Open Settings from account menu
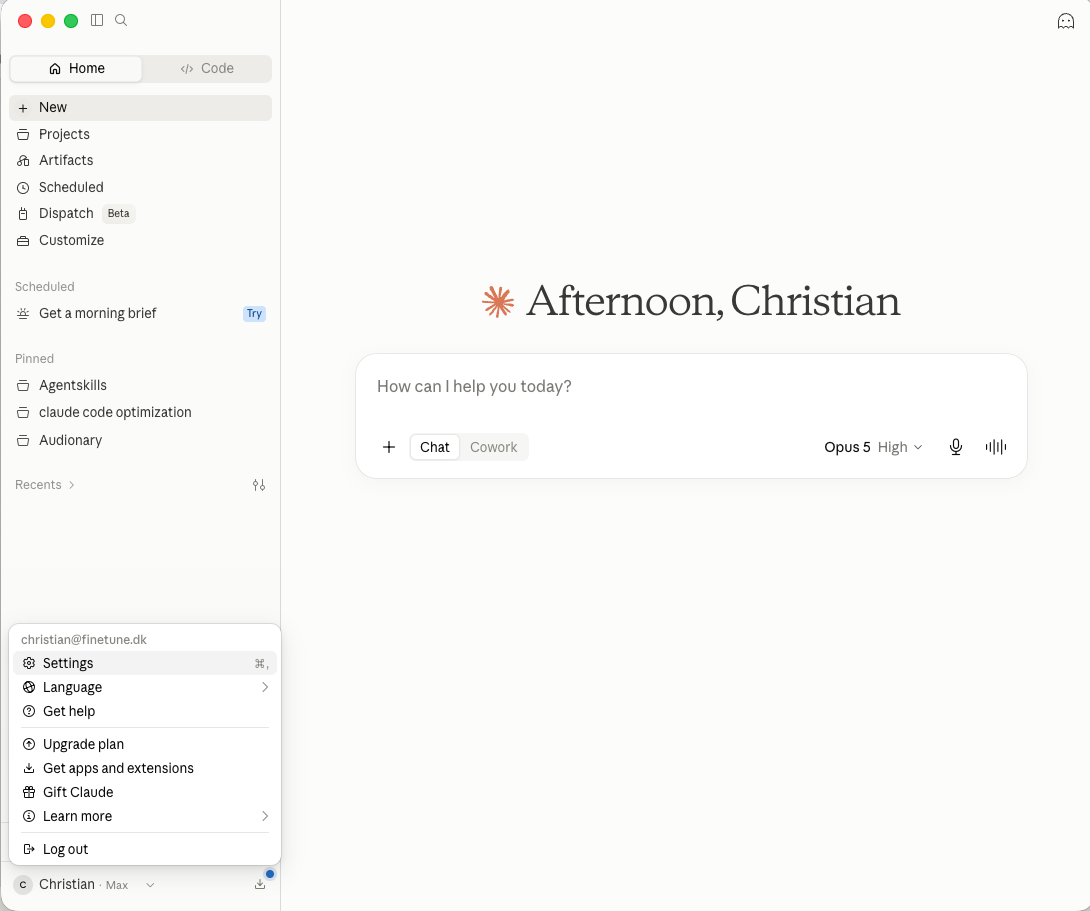This screenshot has width=1090, height=911. pos(145,663)
